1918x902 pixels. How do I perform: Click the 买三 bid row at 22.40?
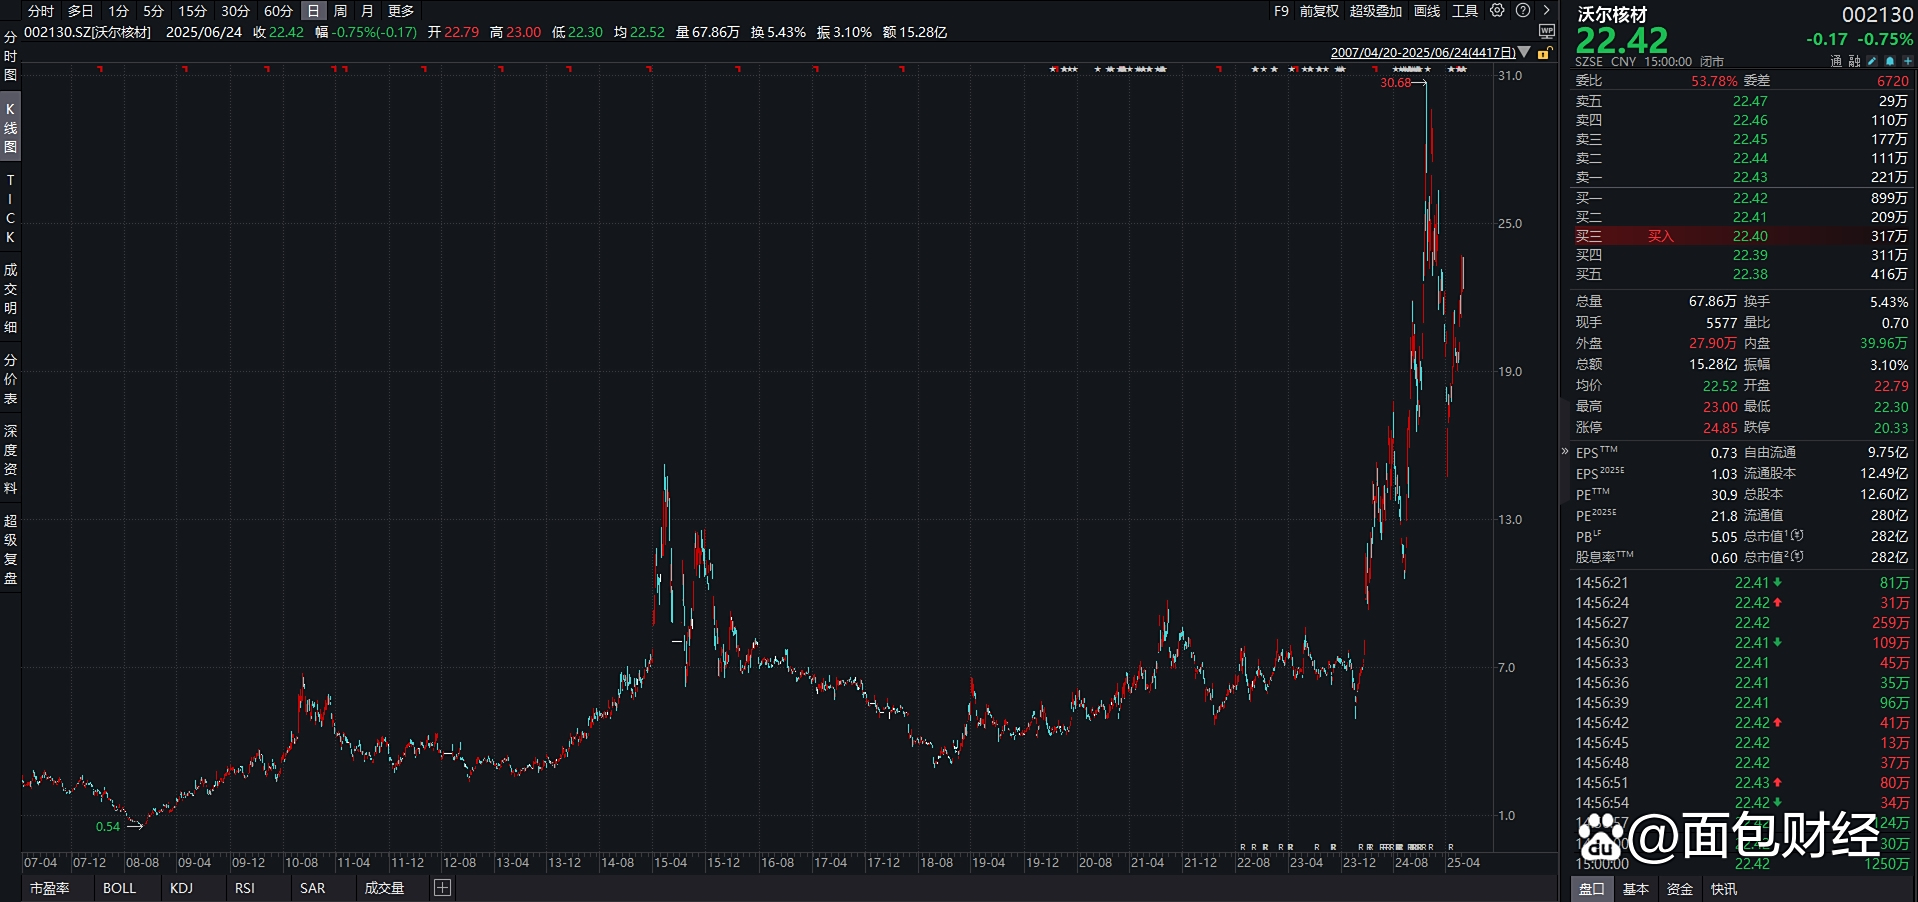(x=1740, y=236)
